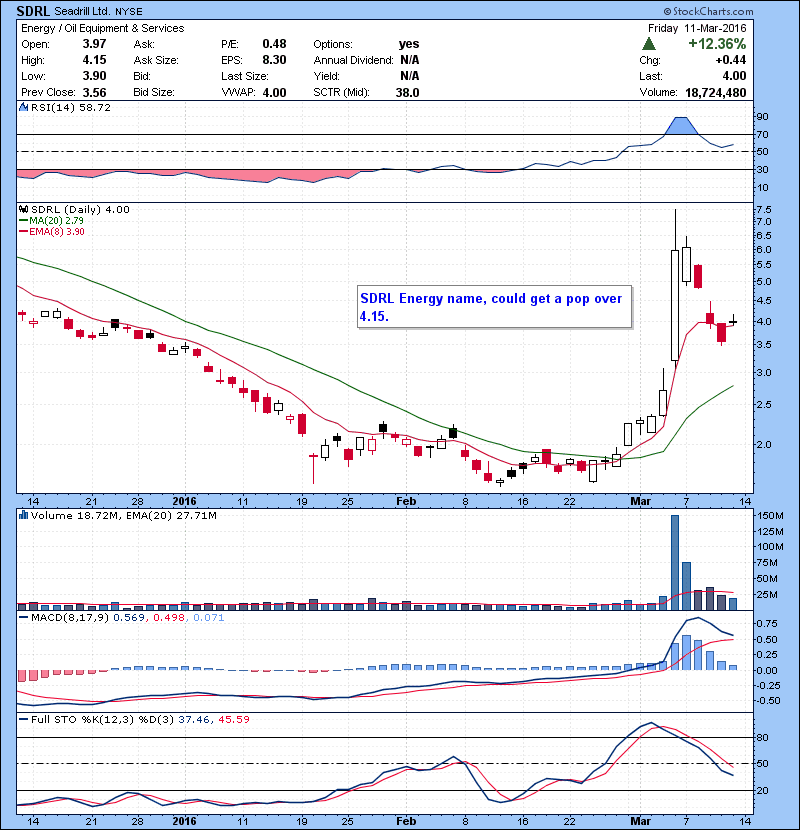800x830 pixels.
Task: Click the RSI indicator icon
Action: point(23,107)
